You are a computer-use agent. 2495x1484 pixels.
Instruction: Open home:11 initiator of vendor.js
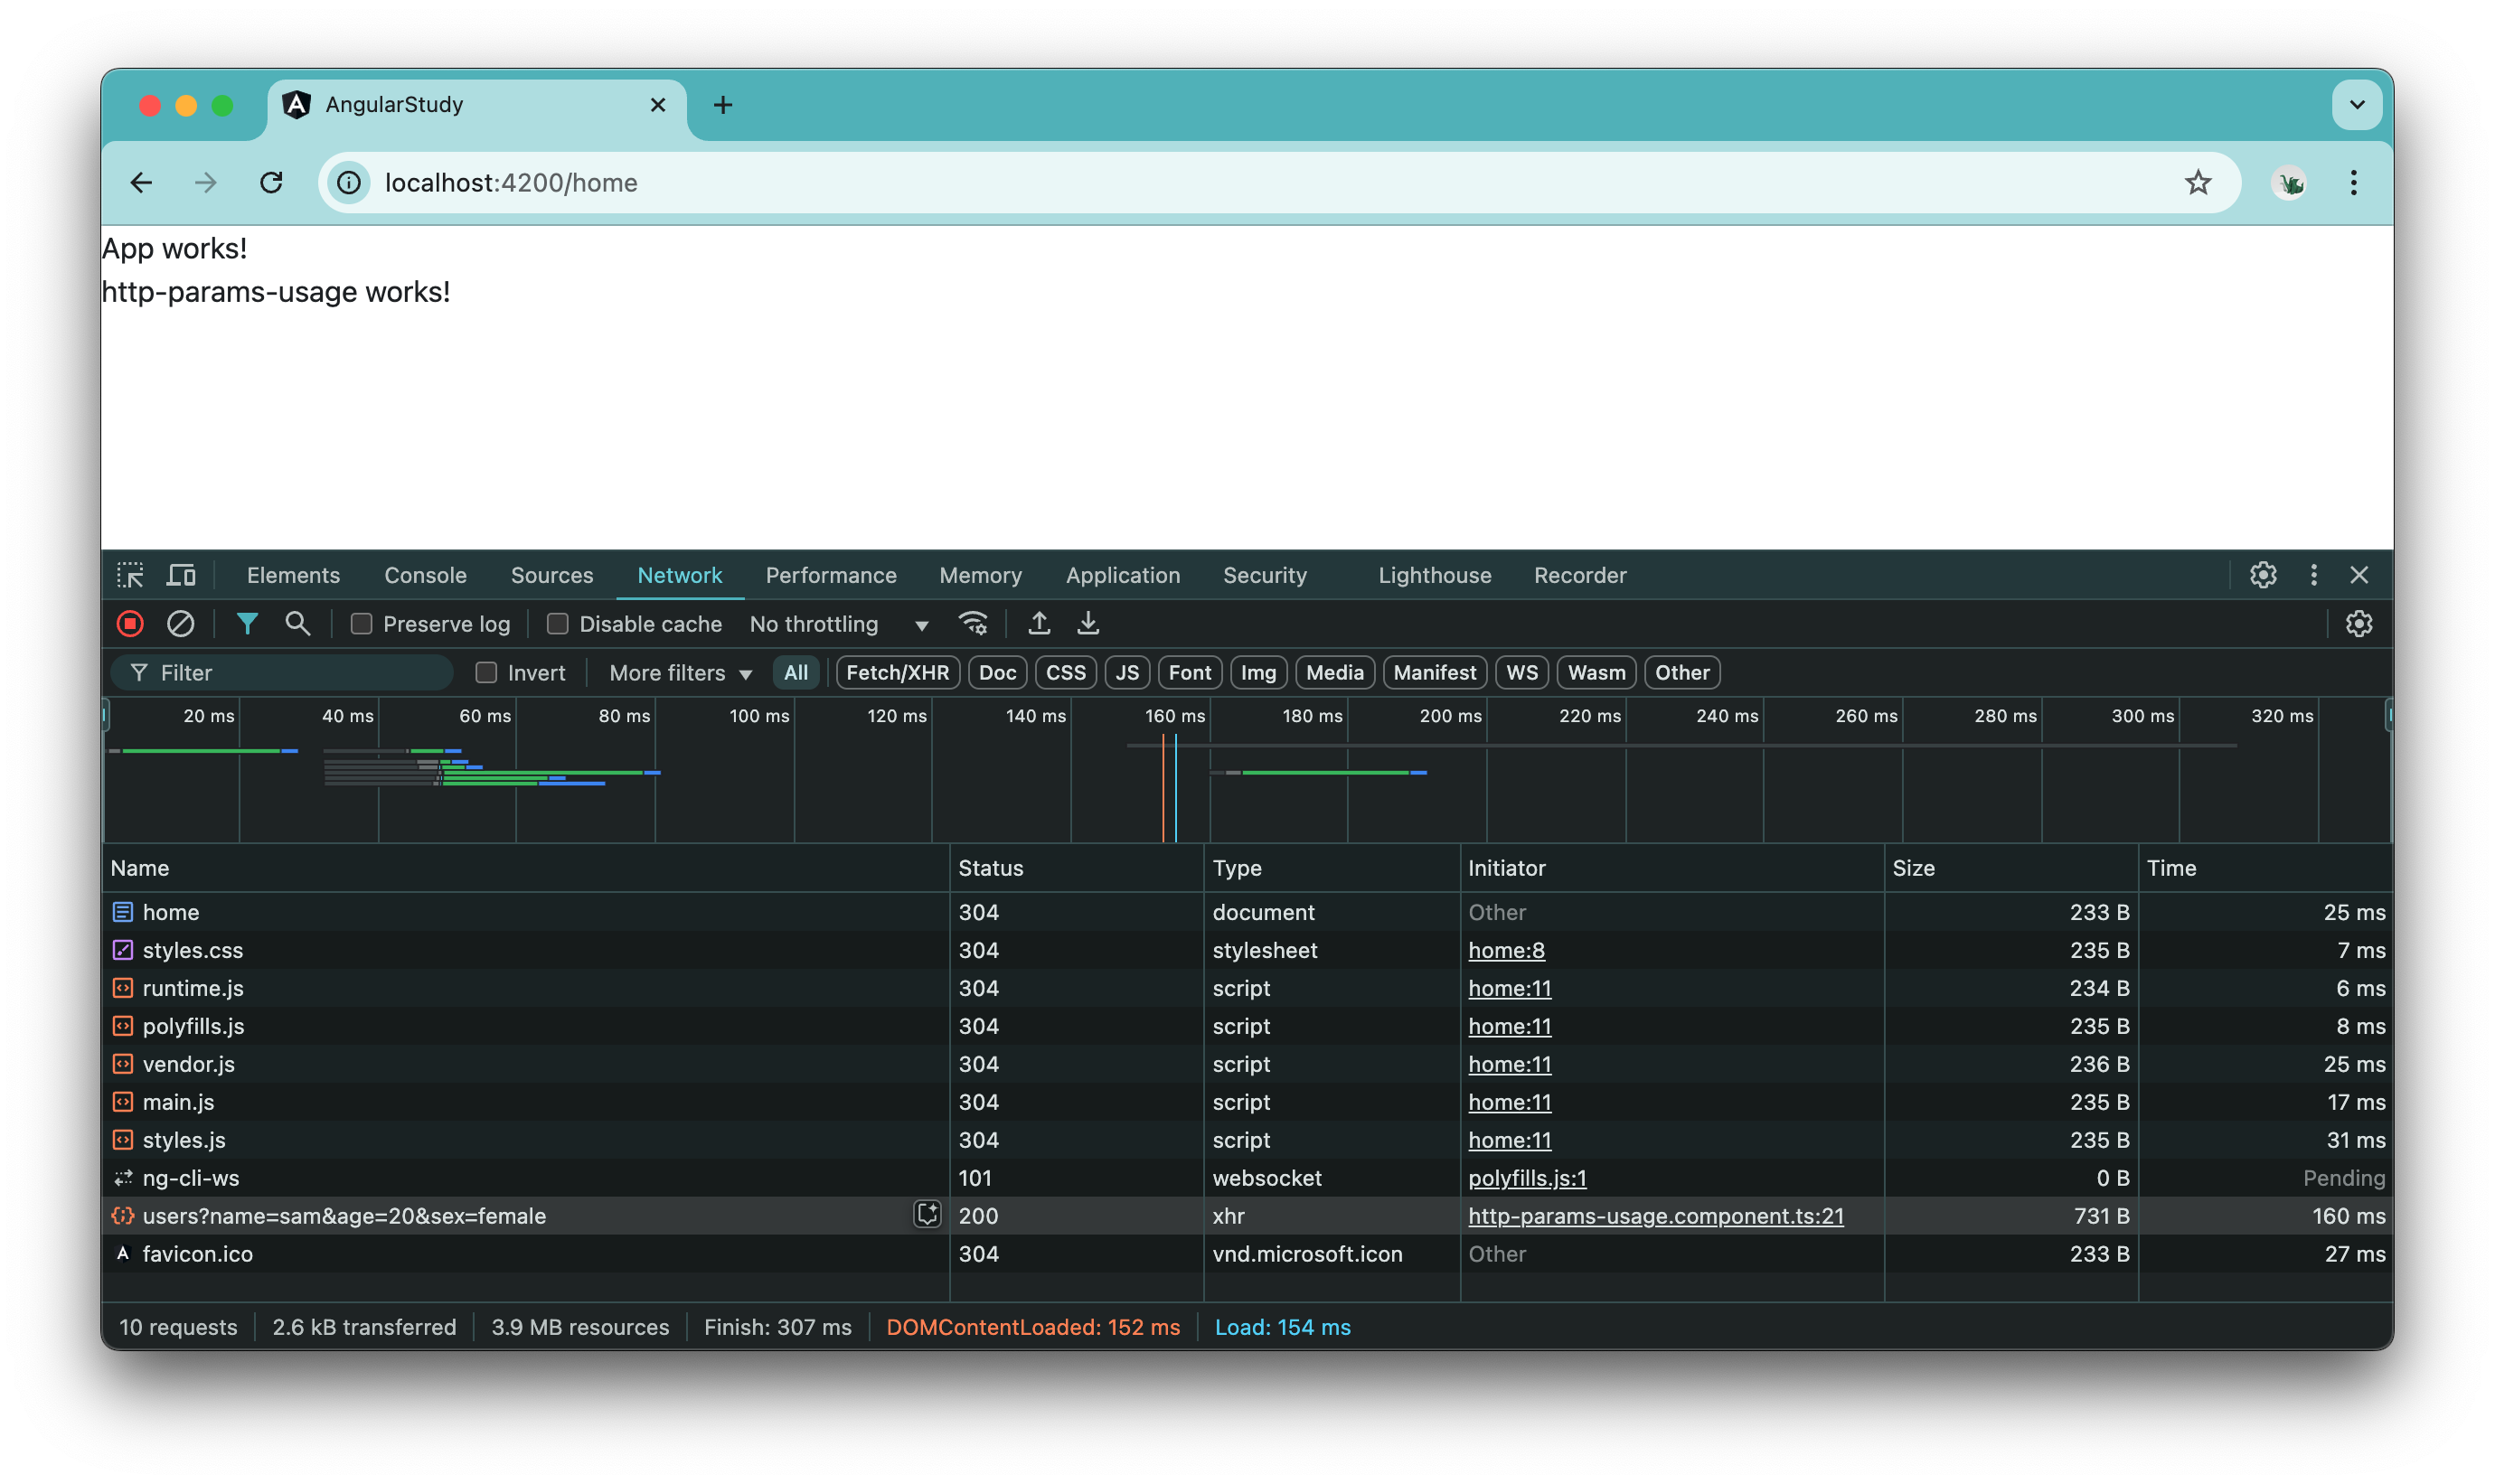(x=1509, y=1064)
